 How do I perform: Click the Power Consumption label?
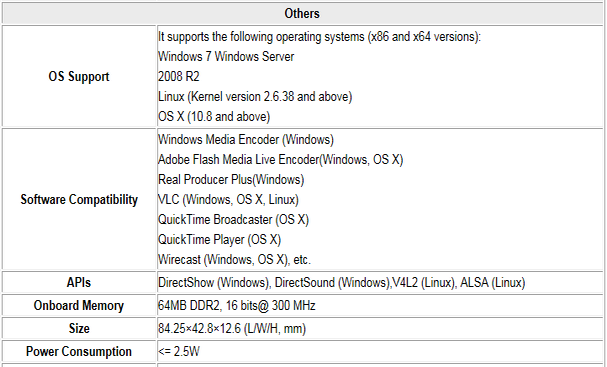pos(79,351)
